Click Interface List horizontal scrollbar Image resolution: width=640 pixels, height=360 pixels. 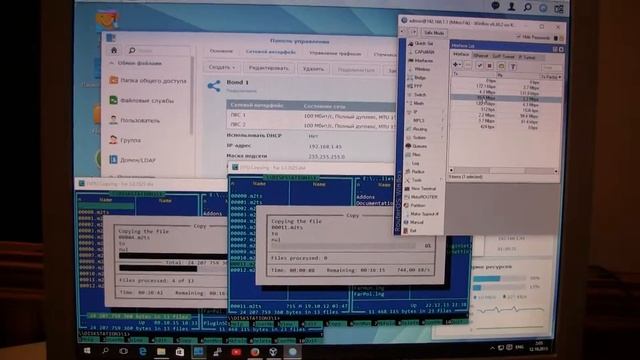(504, 171)
